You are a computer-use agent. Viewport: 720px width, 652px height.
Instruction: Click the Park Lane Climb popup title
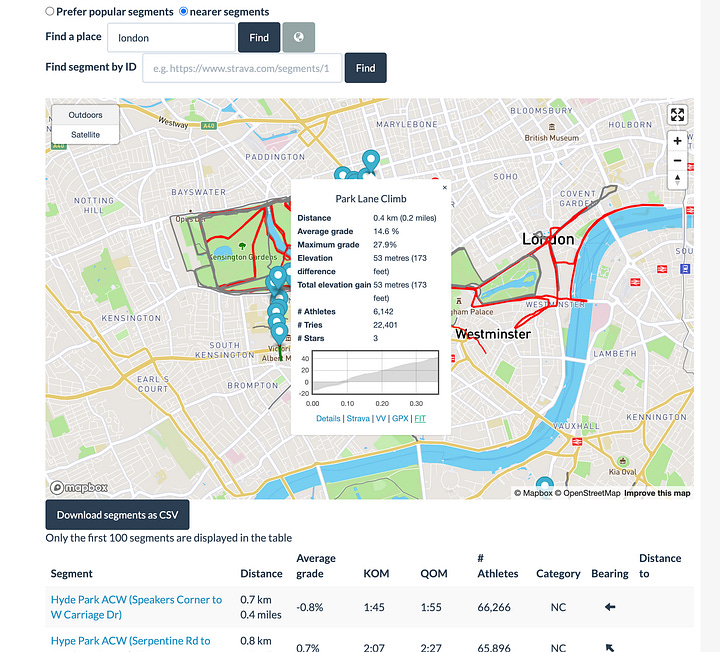[x=371, y=199]
